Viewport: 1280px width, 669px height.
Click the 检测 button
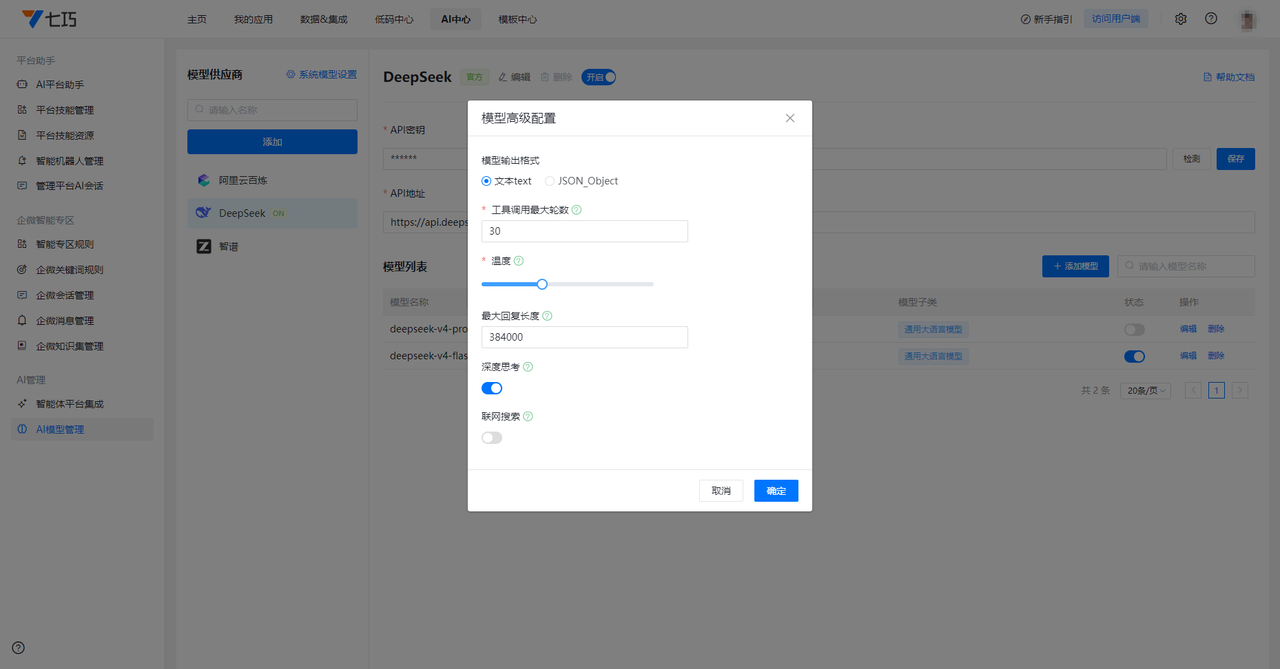click(x=1192, y=159)
